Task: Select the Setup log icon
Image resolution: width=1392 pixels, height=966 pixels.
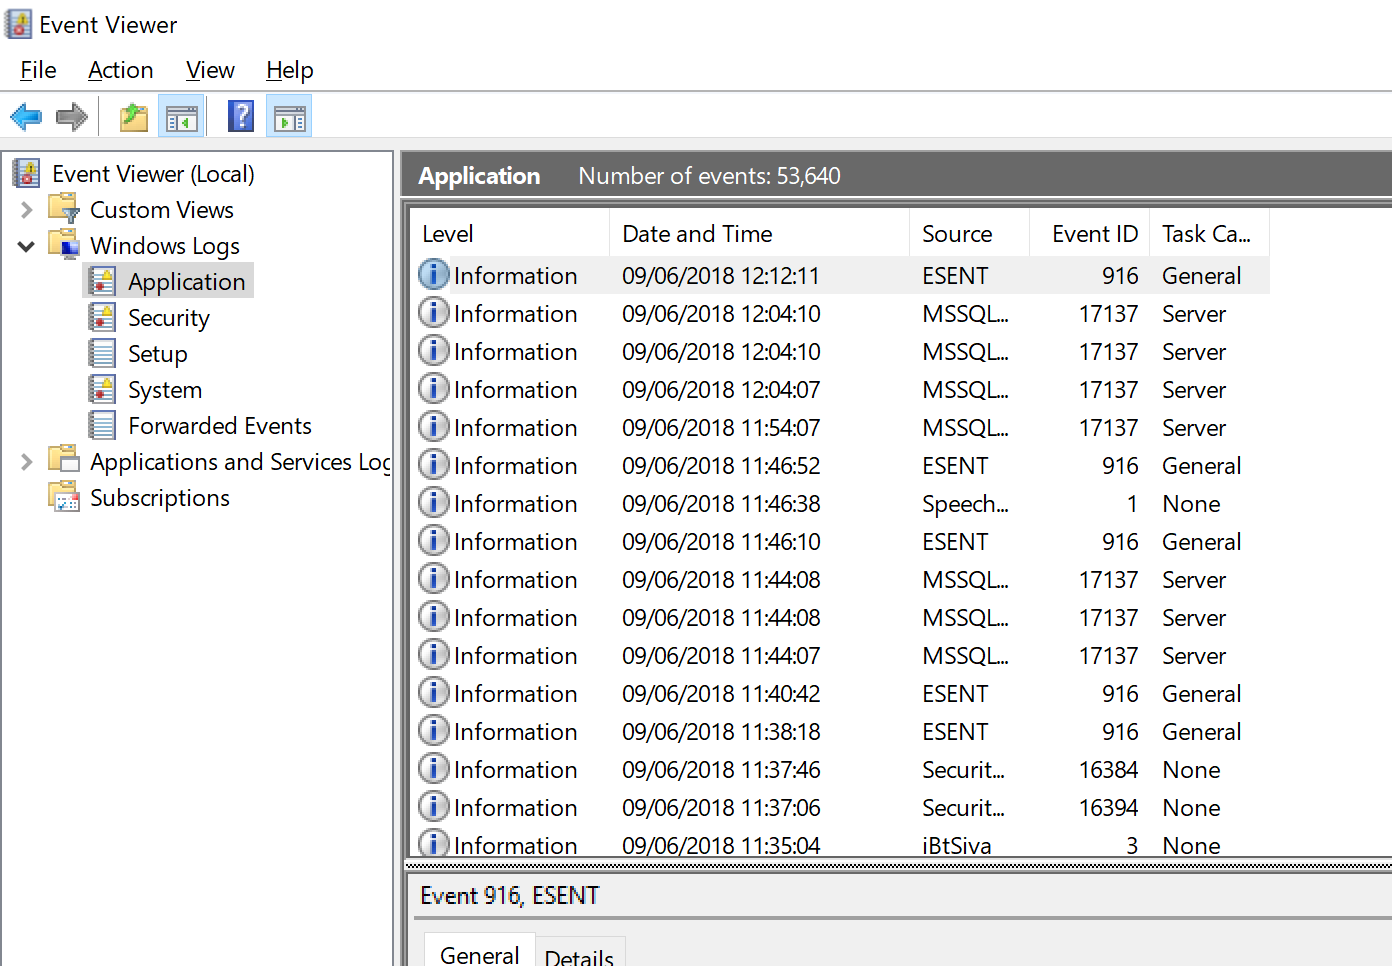Action: pyautogui.click(x=102, y=354)
